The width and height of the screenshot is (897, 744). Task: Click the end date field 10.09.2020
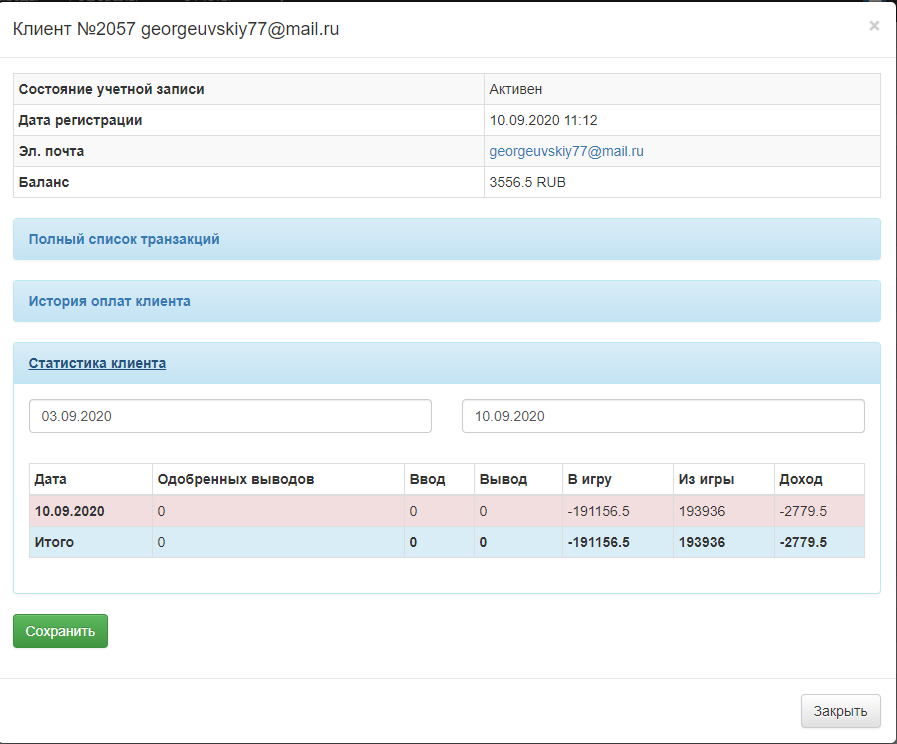click(663, 416)
